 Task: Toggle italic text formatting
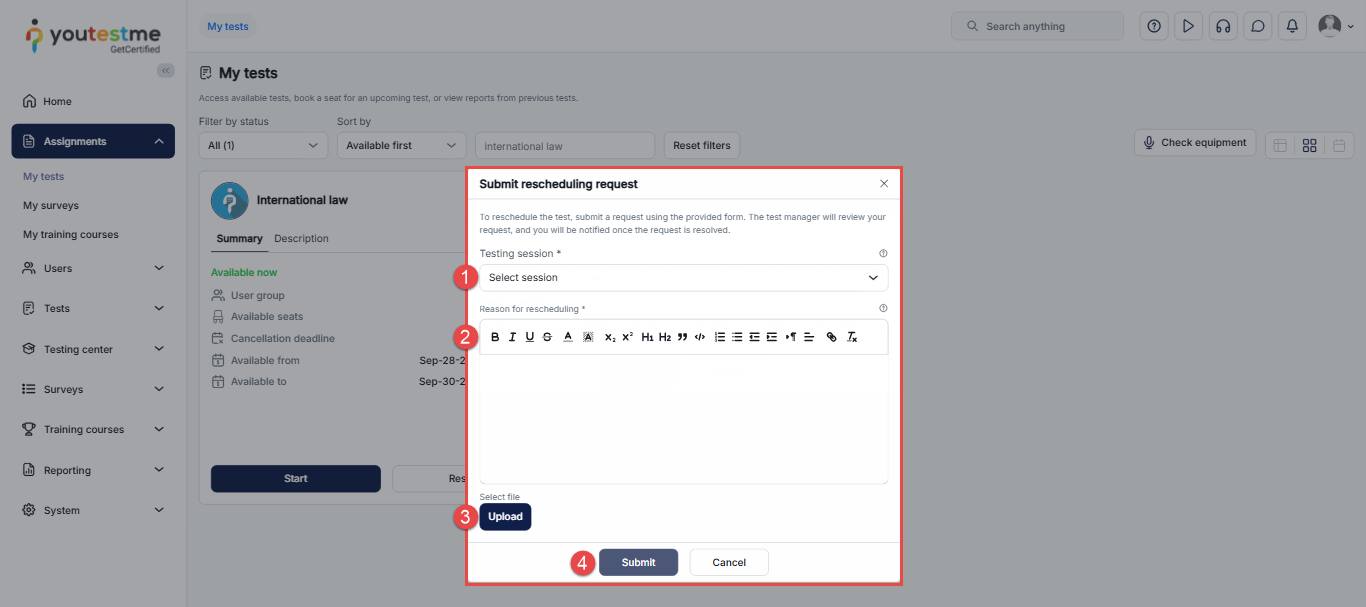pos(512,337)
